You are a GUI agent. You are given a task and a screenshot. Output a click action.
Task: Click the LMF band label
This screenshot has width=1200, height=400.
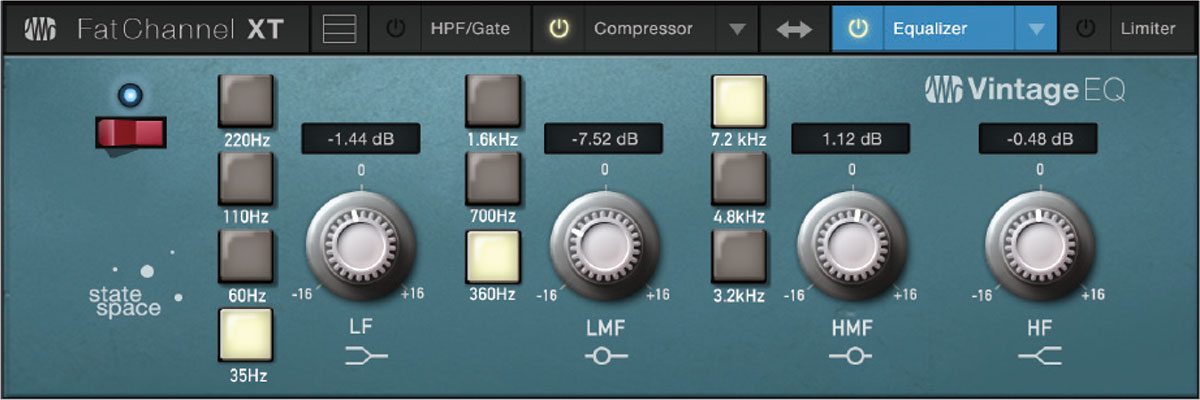[x=606, y=326]
